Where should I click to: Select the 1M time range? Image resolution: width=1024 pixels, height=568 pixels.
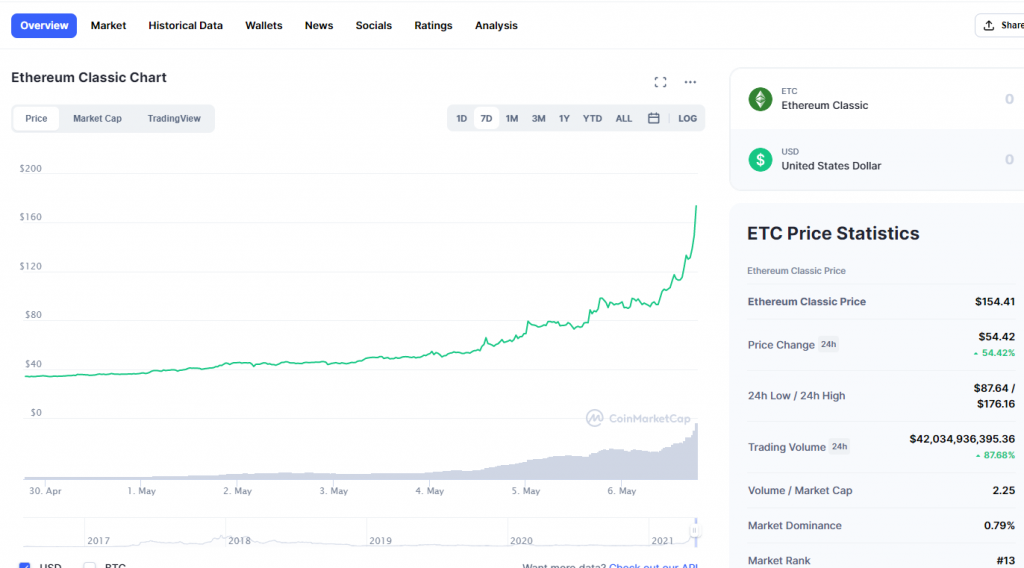(x=511, y=118)
